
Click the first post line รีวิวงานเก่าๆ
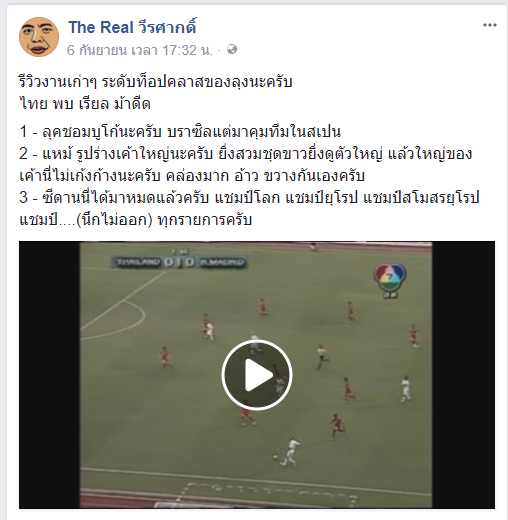click(156, 82)
